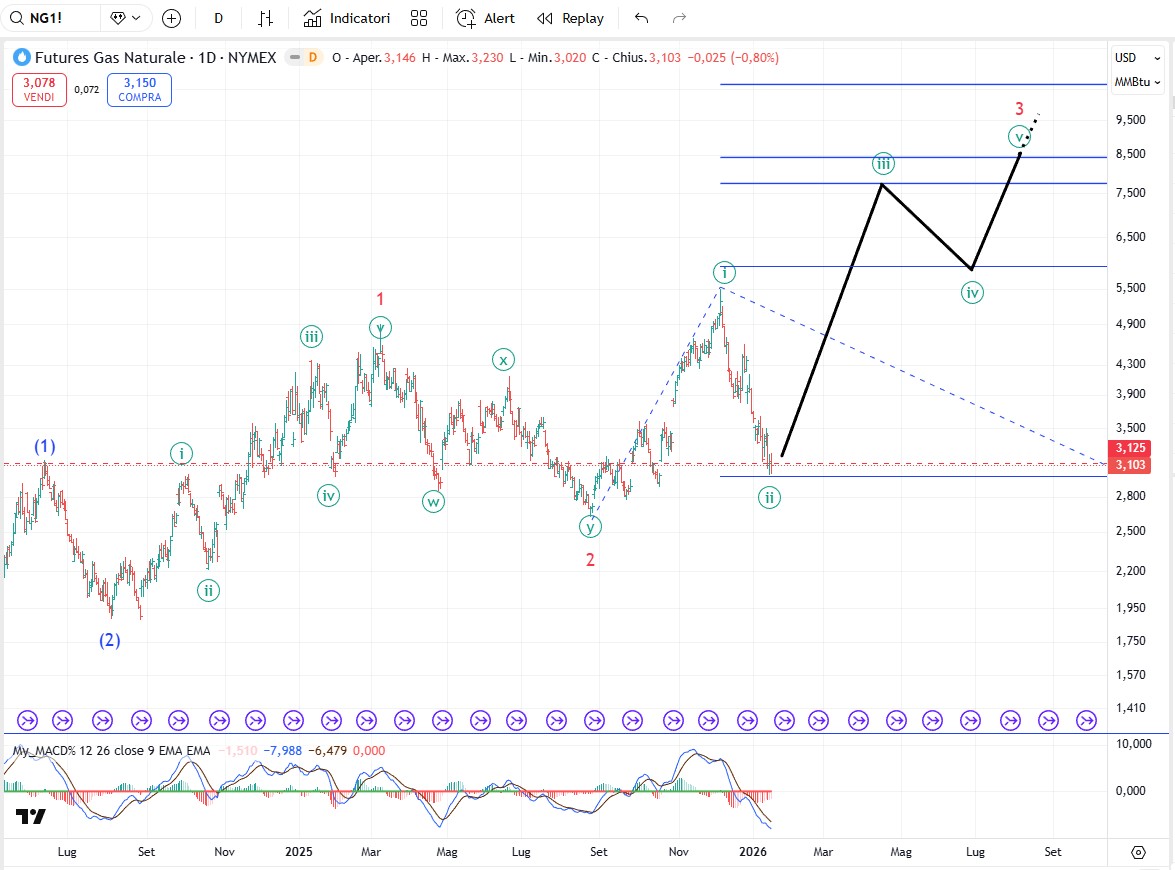Click the 3,078 VENDI sell button
This screenshot has height=870, width=1175.
click(38, 90)
